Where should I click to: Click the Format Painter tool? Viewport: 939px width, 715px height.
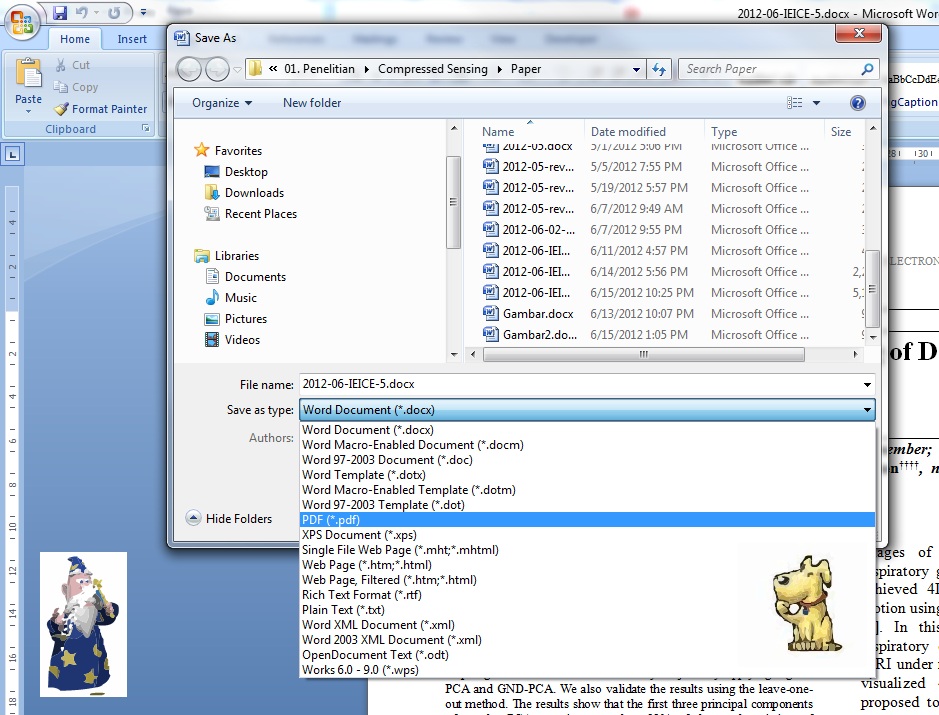(x=101, y=109)
